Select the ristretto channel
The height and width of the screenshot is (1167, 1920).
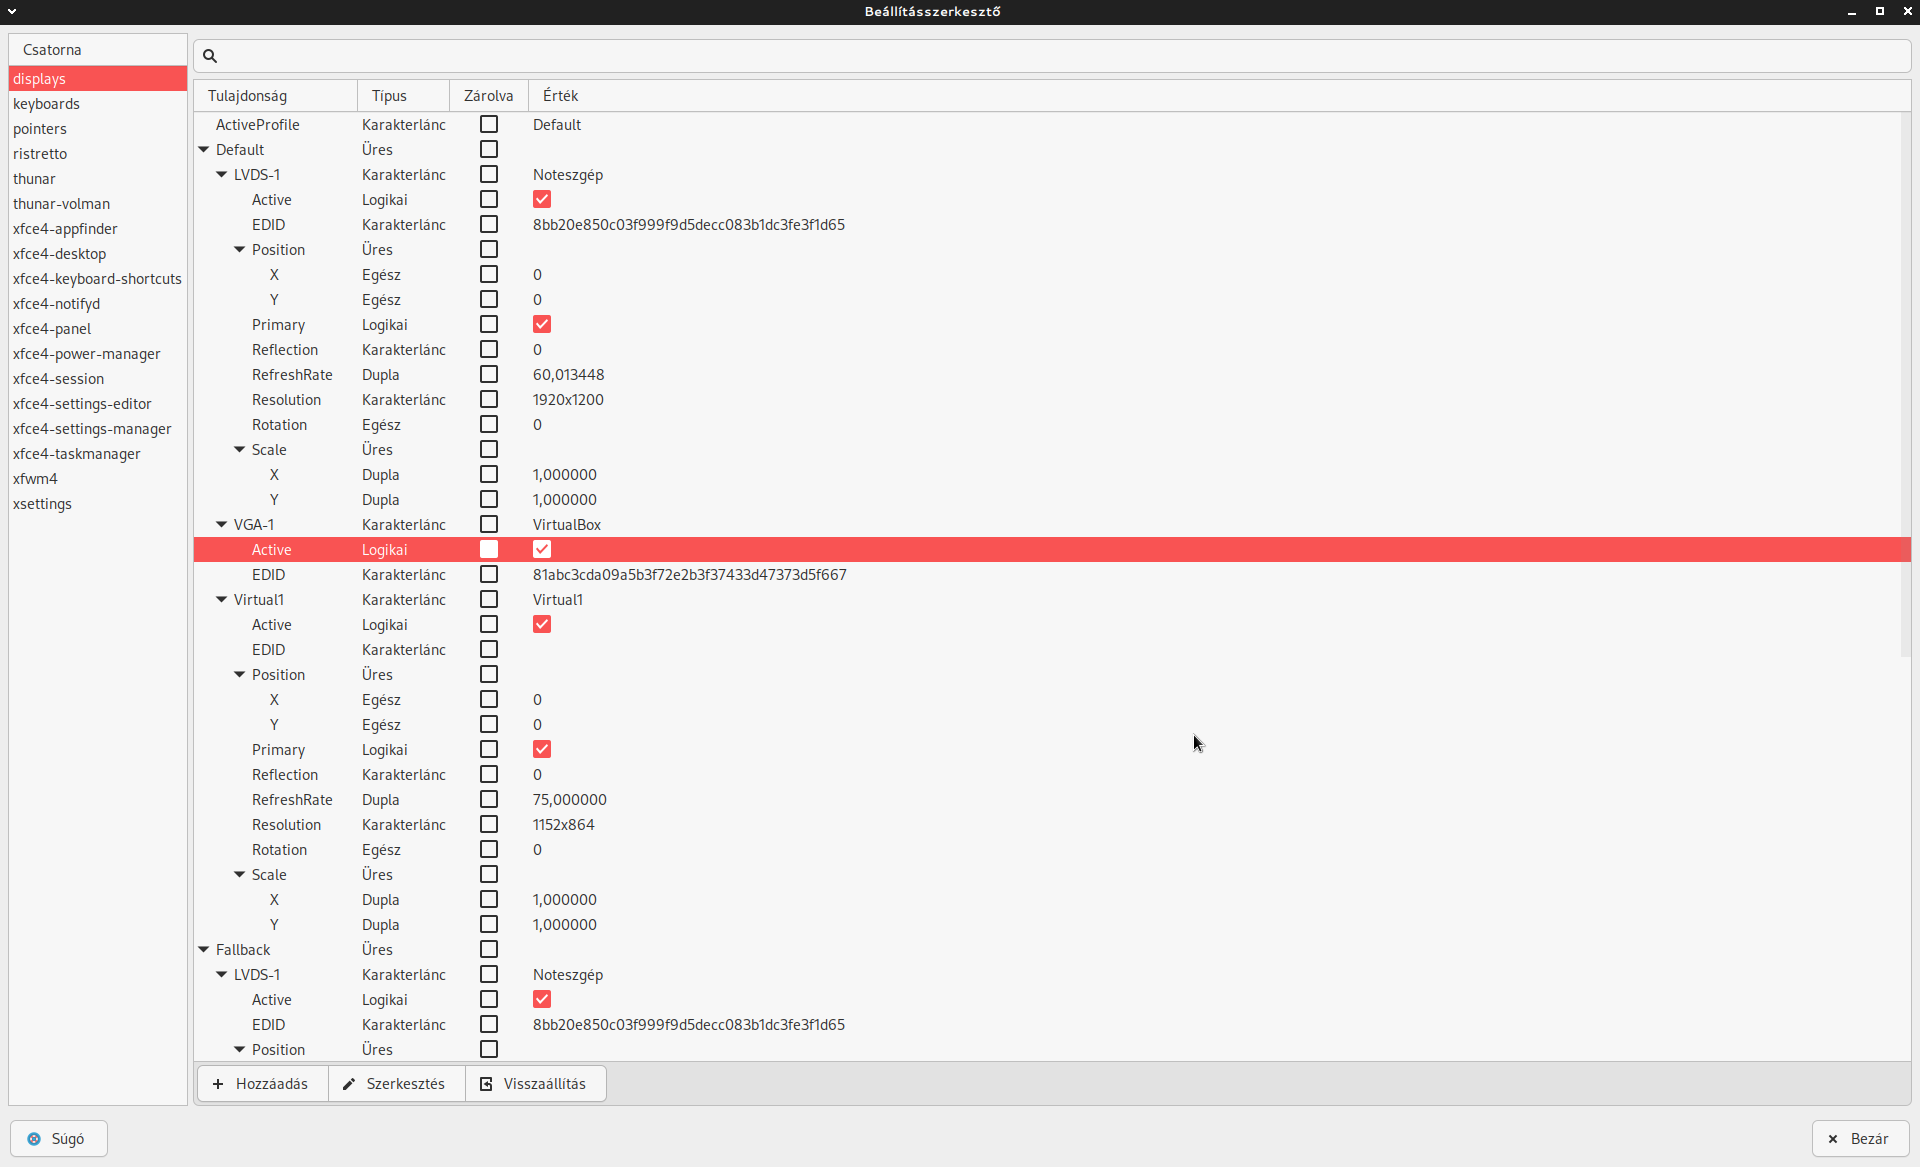pos(98,154)
